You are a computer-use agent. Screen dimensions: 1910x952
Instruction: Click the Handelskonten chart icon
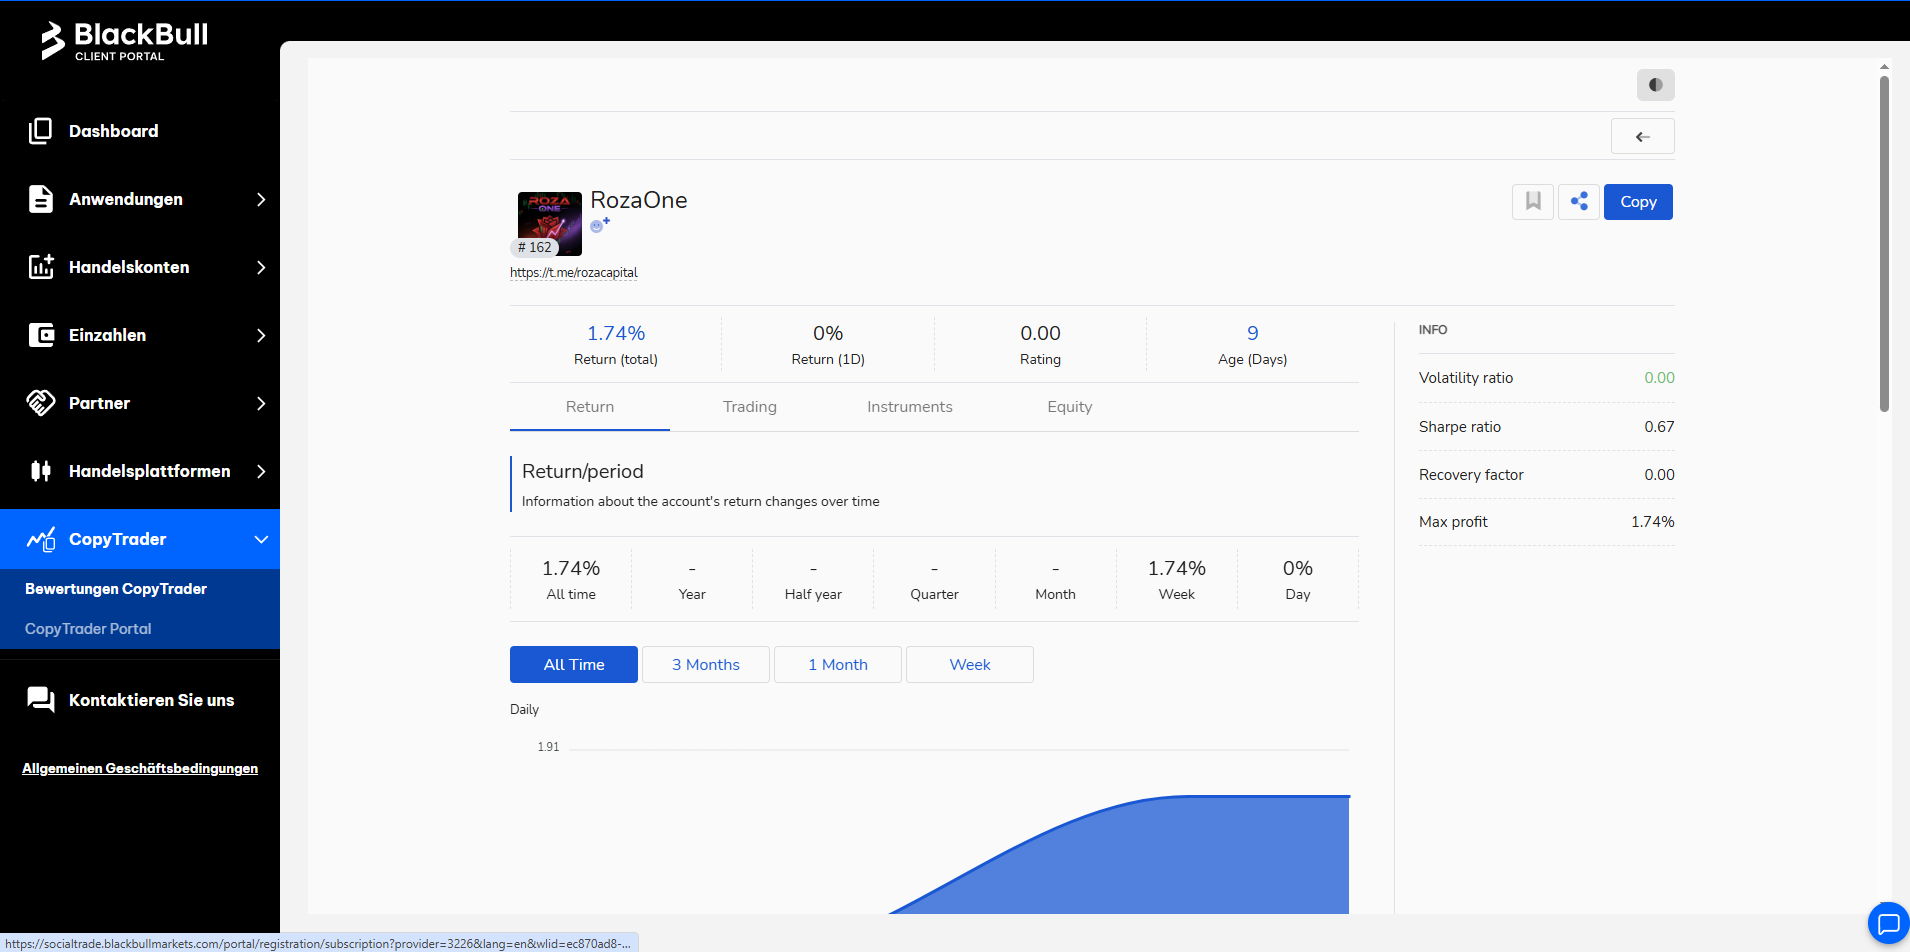point(40,267)
